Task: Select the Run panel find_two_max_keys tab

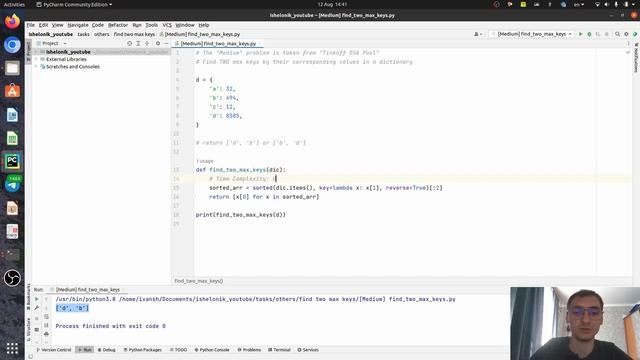Action: coord(88,289)
